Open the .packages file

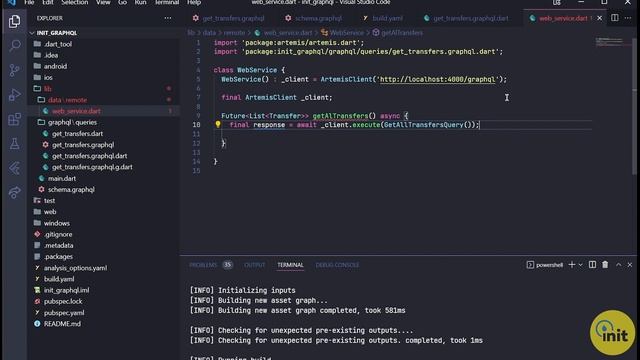58,256
